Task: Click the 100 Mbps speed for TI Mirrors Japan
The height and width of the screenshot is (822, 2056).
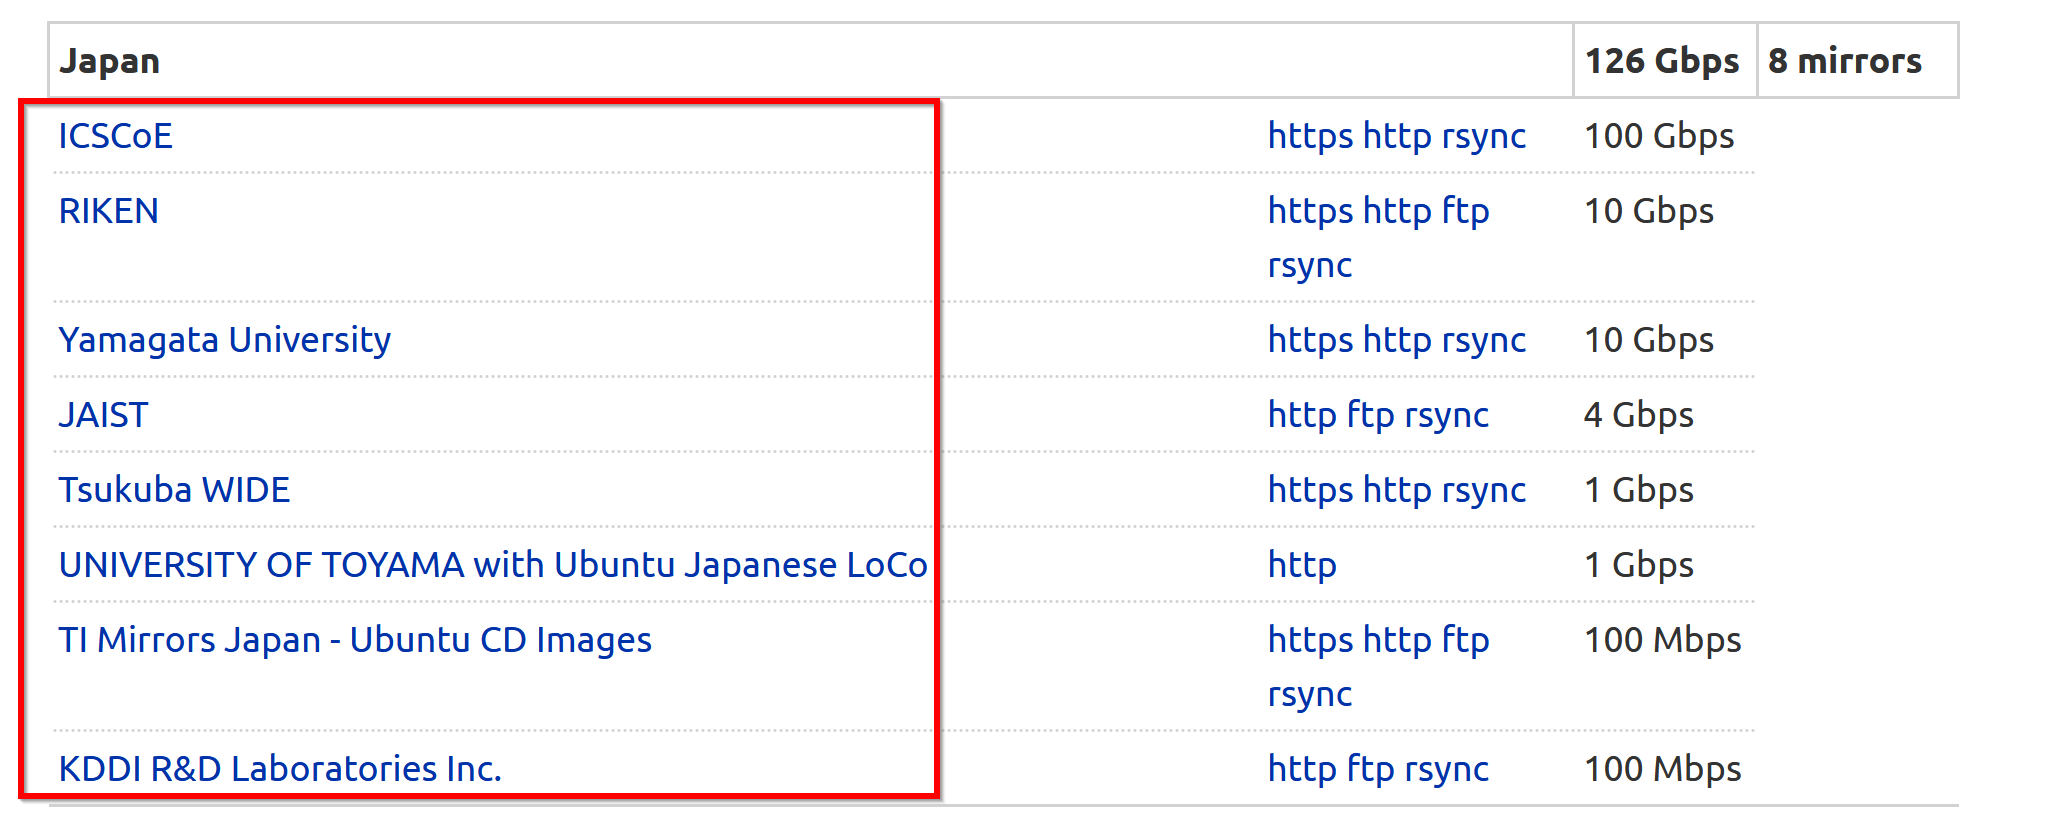Action: (1663, 640)
